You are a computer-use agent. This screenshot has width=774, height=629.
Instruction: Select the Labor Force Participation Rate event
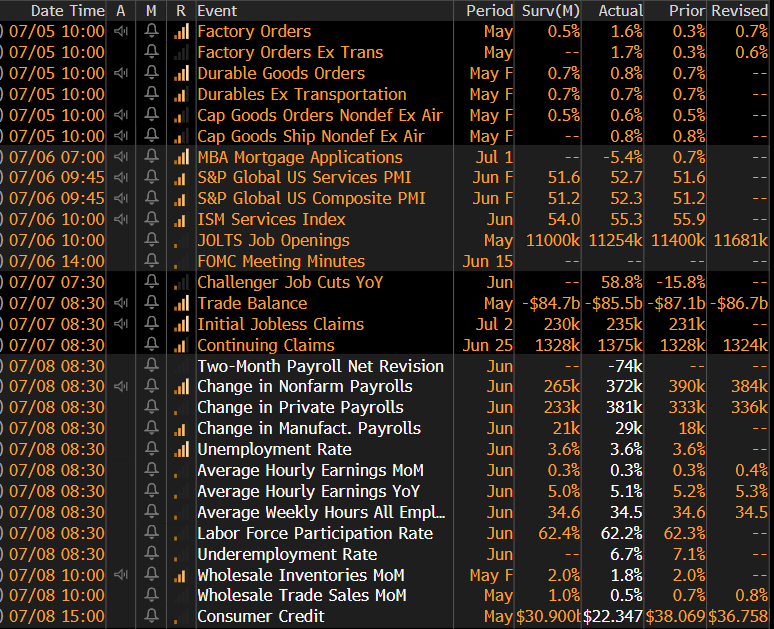coord(315,533)
